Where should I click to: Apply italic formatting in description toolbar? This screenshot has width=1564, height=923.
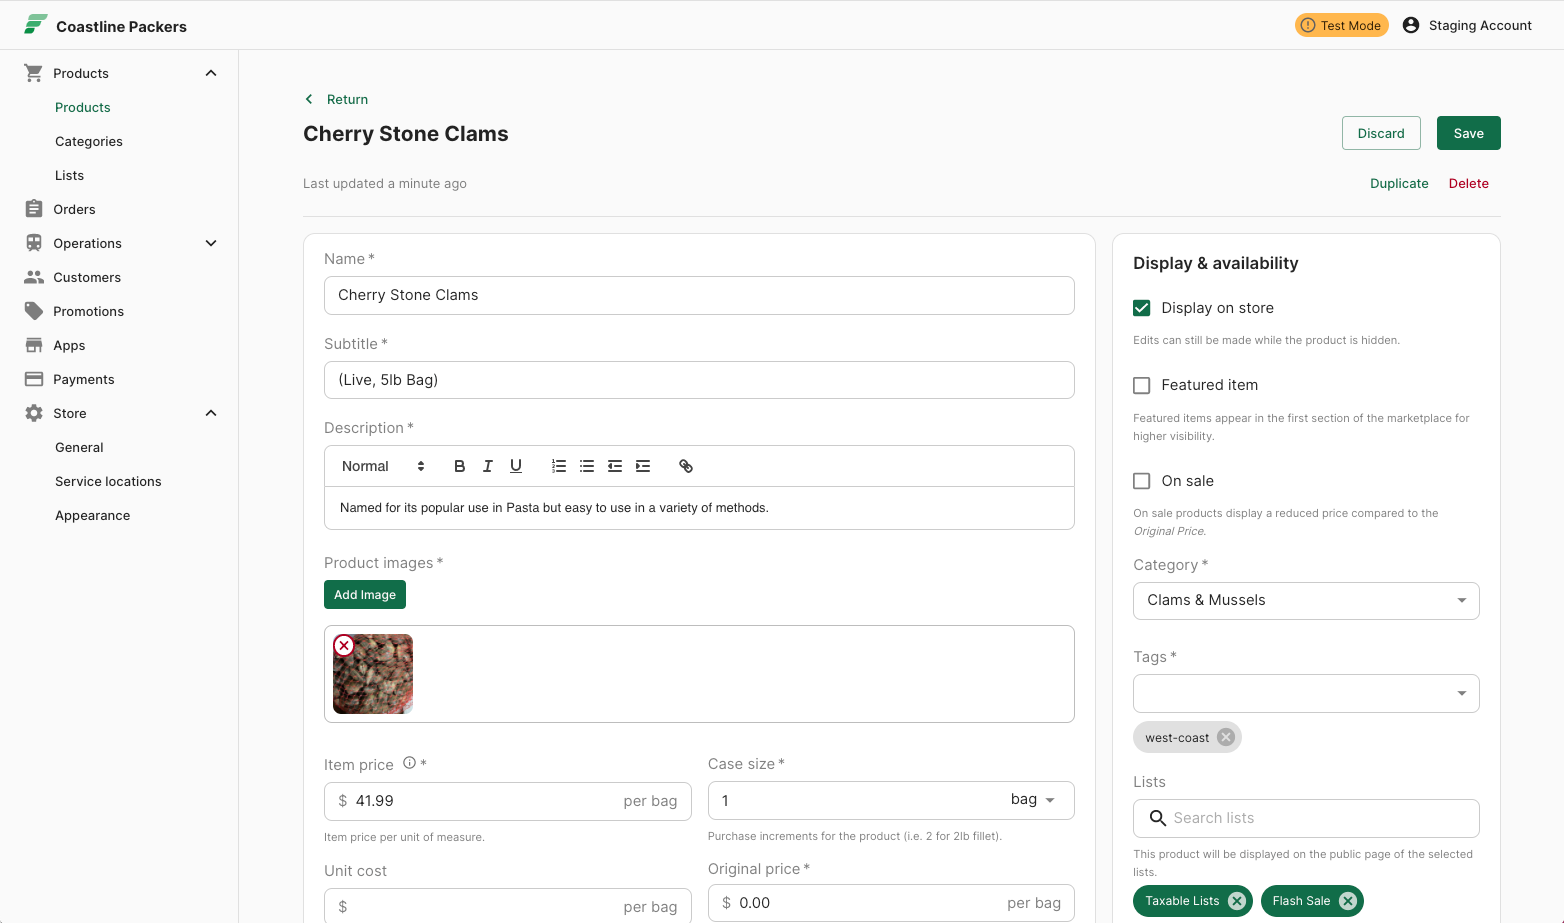(487, 466)
